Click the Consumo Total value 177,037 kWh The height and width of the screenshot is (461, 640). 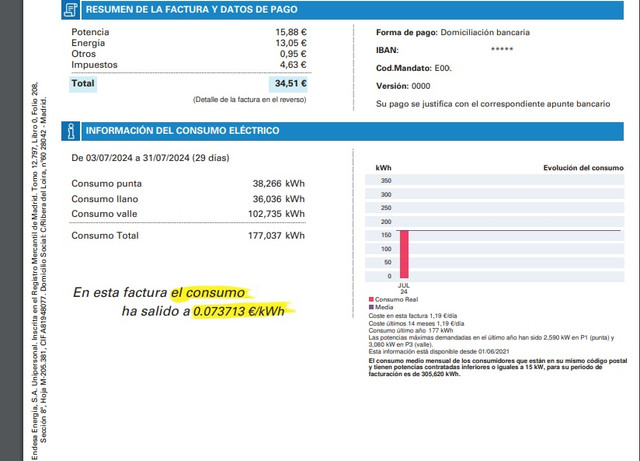point(276,236)
